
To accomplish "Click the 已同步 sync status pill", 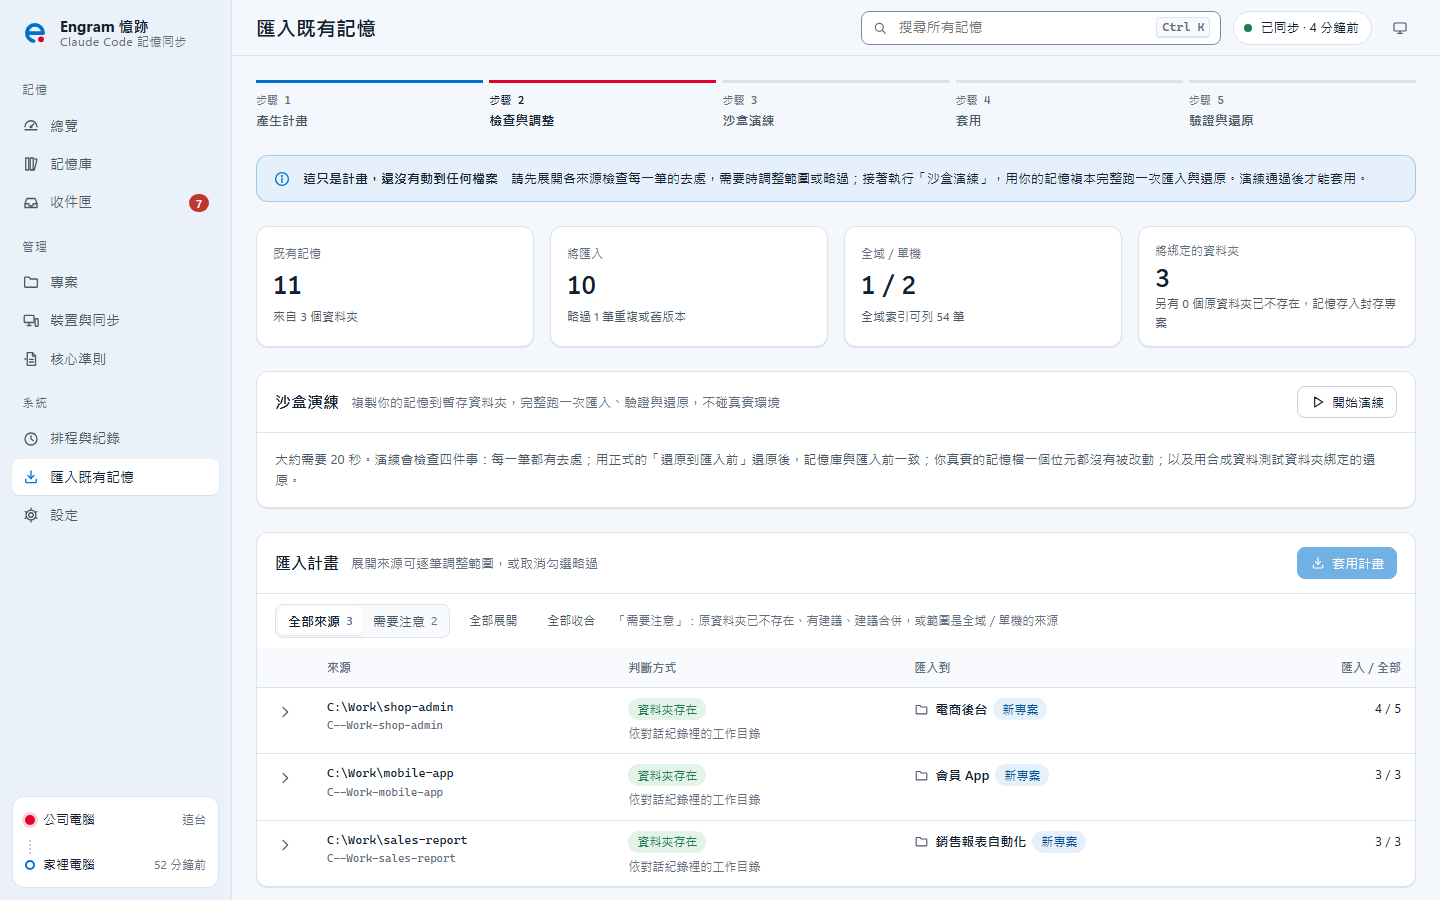I will [x=1301, y=28].
